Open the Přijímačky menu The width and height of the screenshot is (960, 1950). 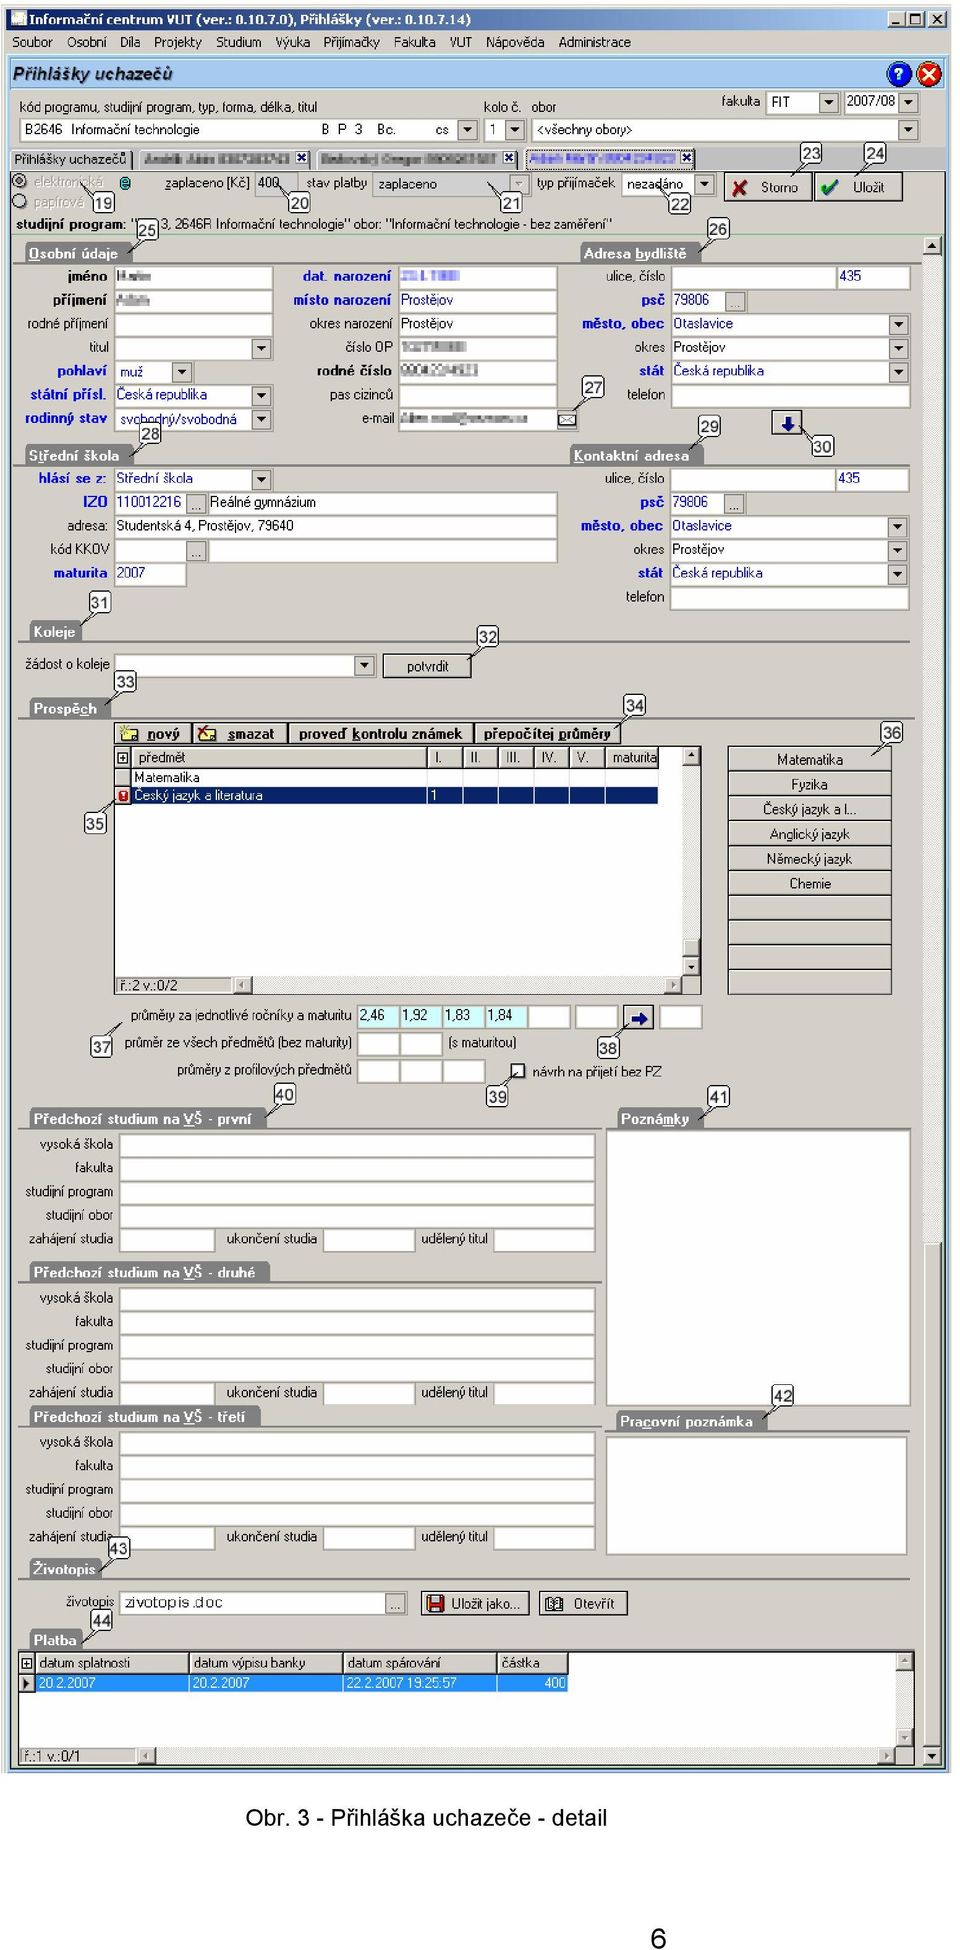[351, 42]
